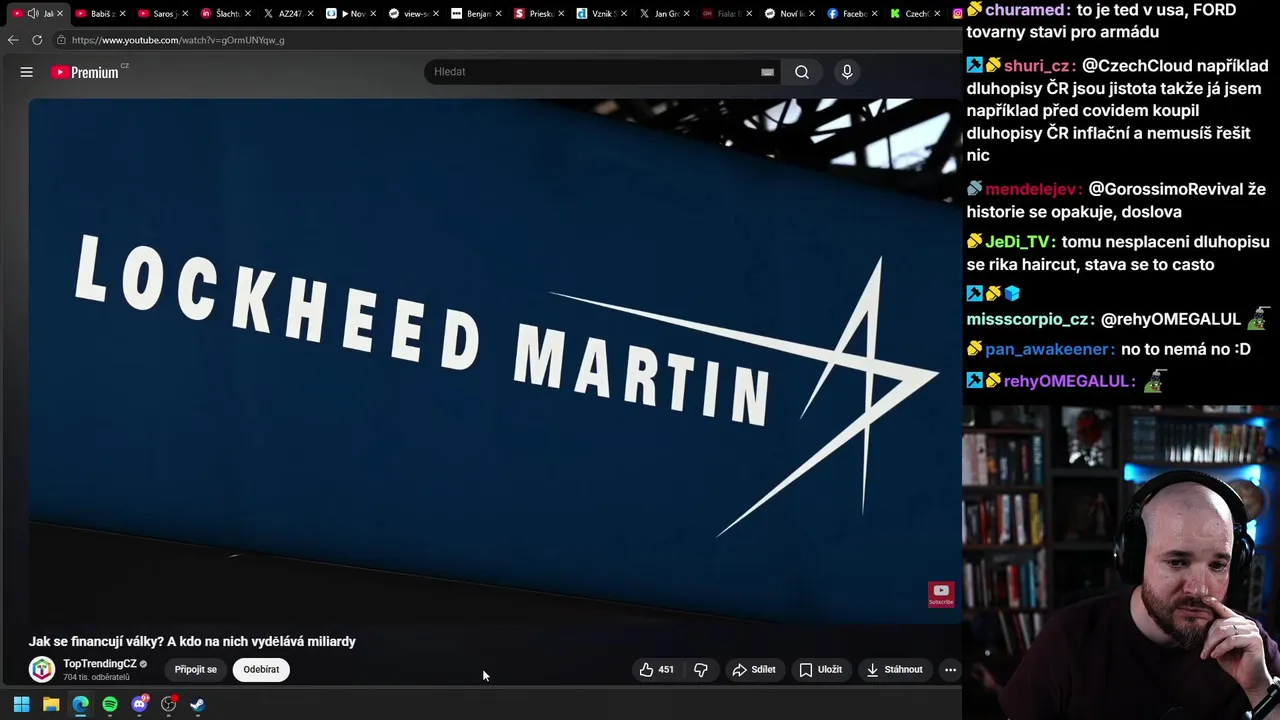Screen dimensions: 1280x720
Task: Click chat username missscorpio_cz
Action: 1028,320
